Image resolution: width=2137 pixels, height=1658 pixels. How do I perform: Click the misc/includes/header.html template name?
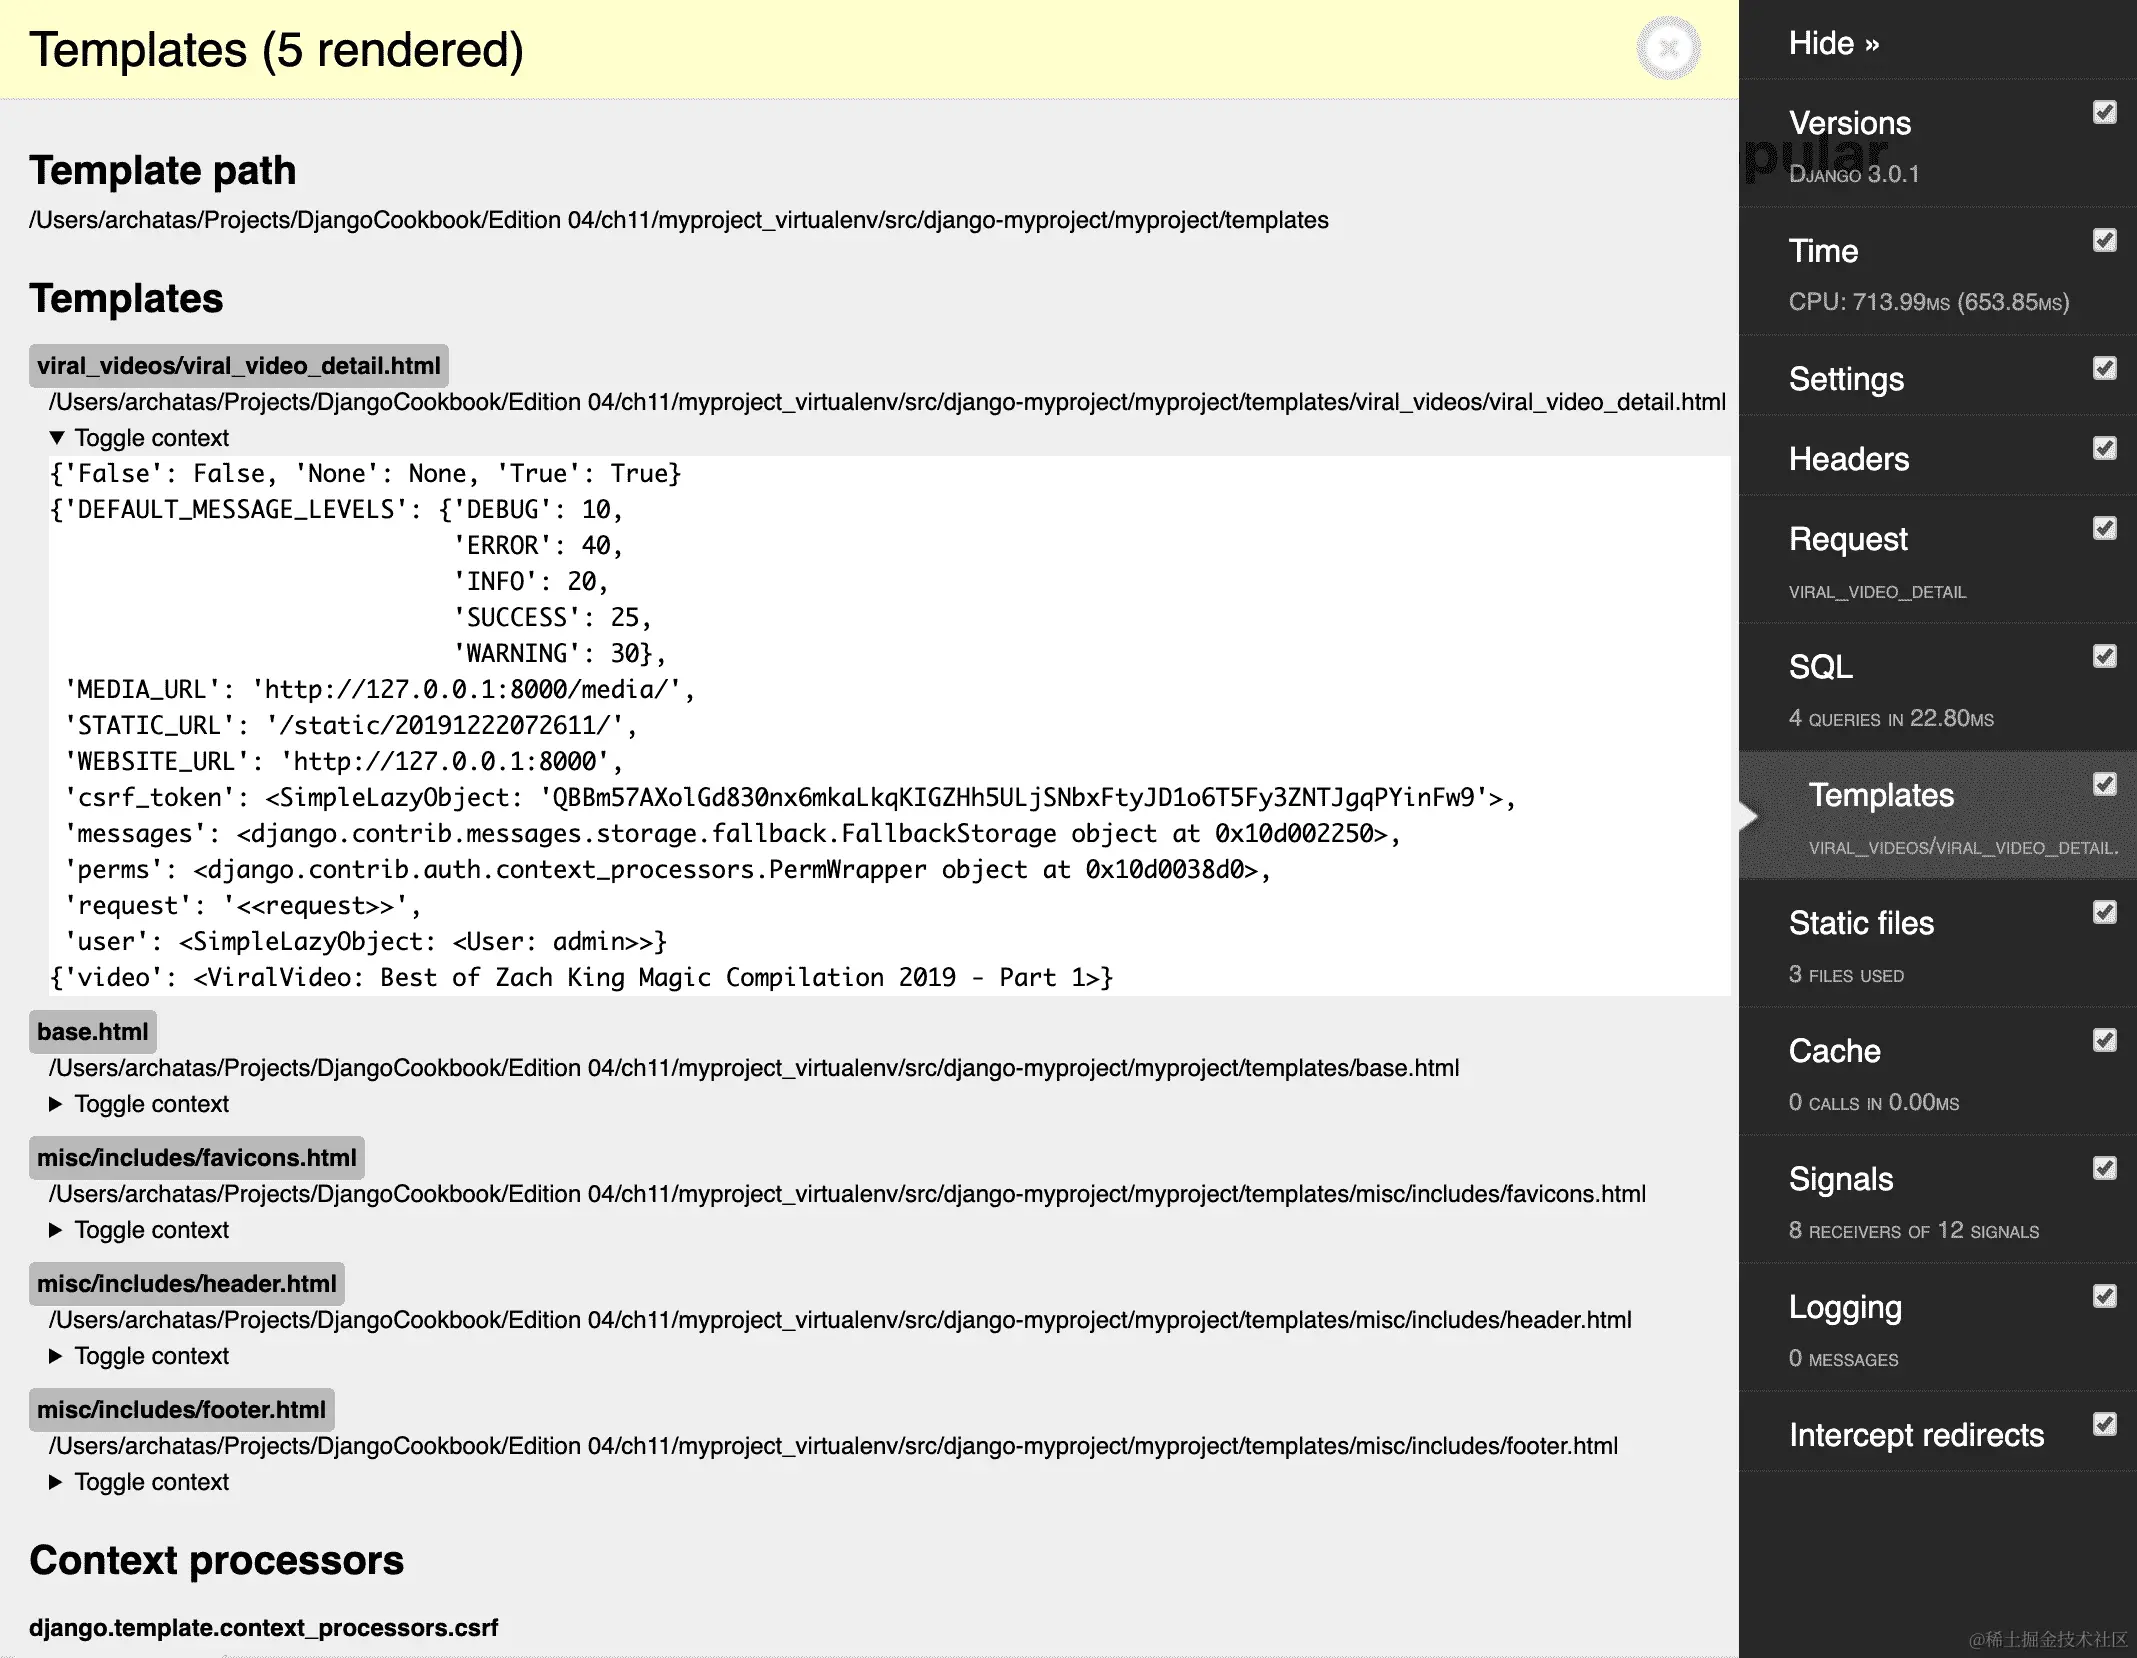[x=186, y=1284]
